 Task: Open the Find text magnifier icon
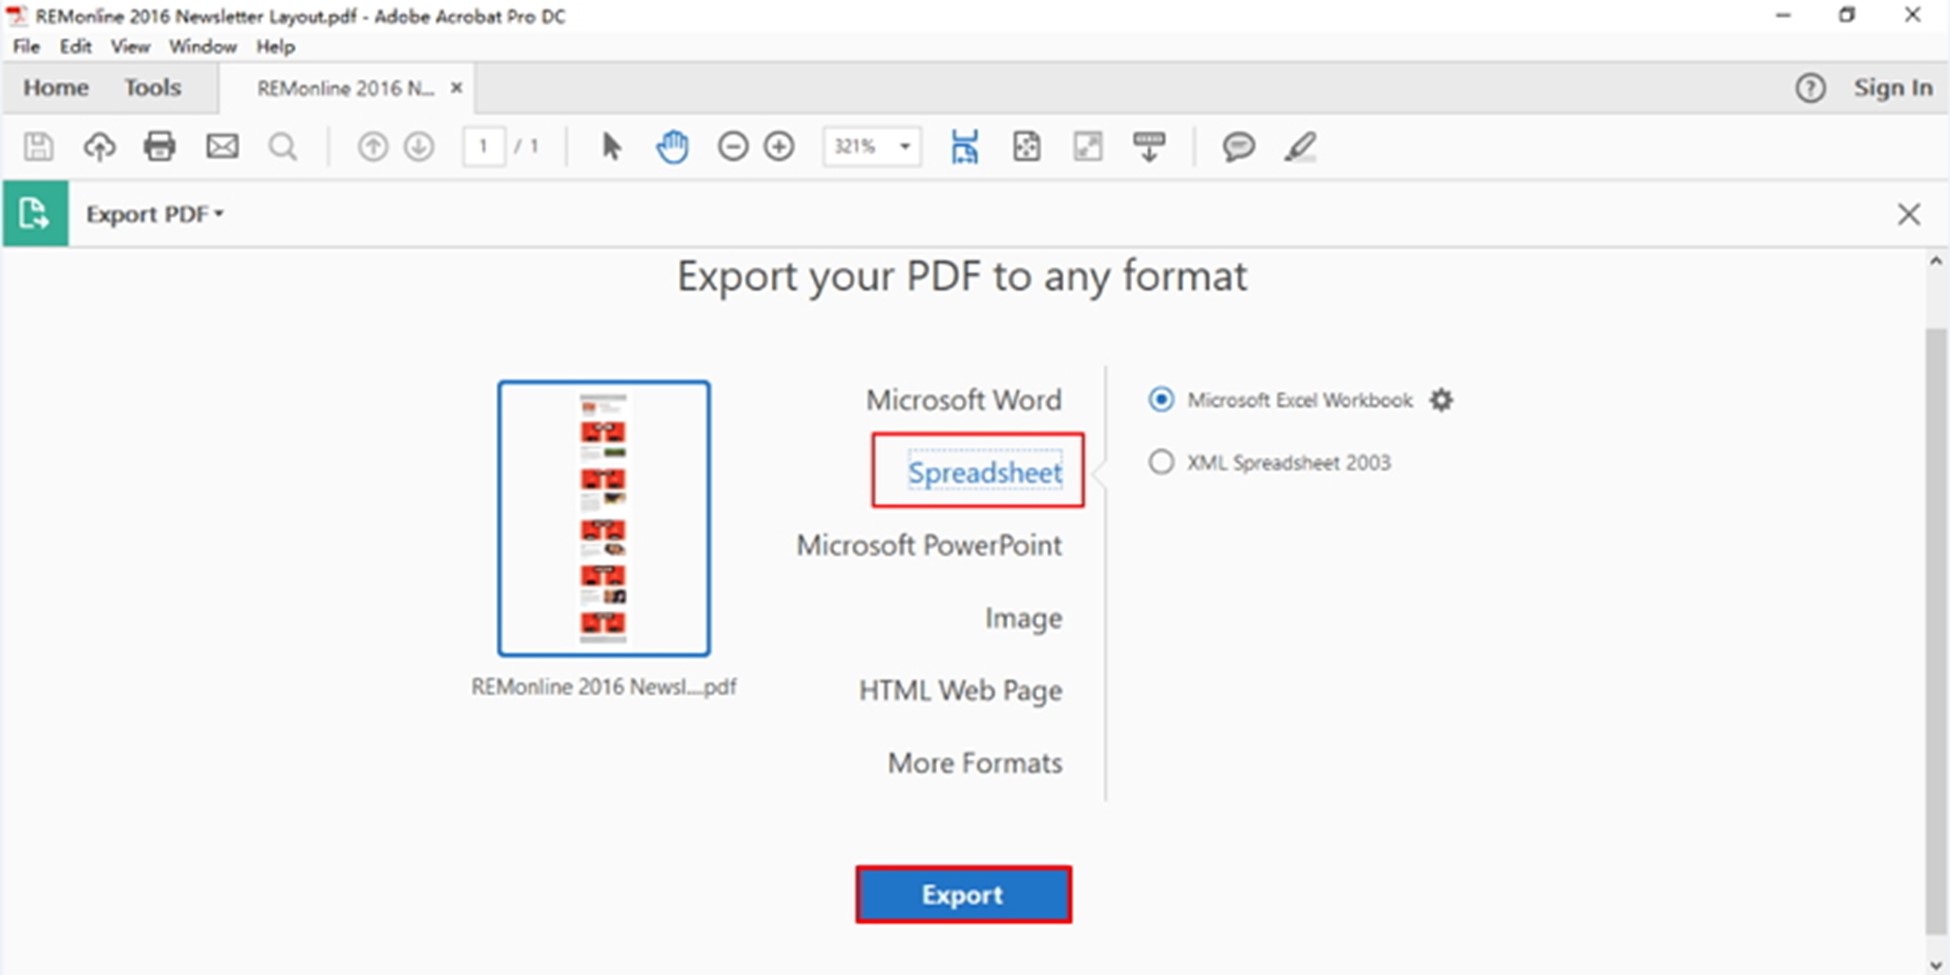(x=283, y=147)
